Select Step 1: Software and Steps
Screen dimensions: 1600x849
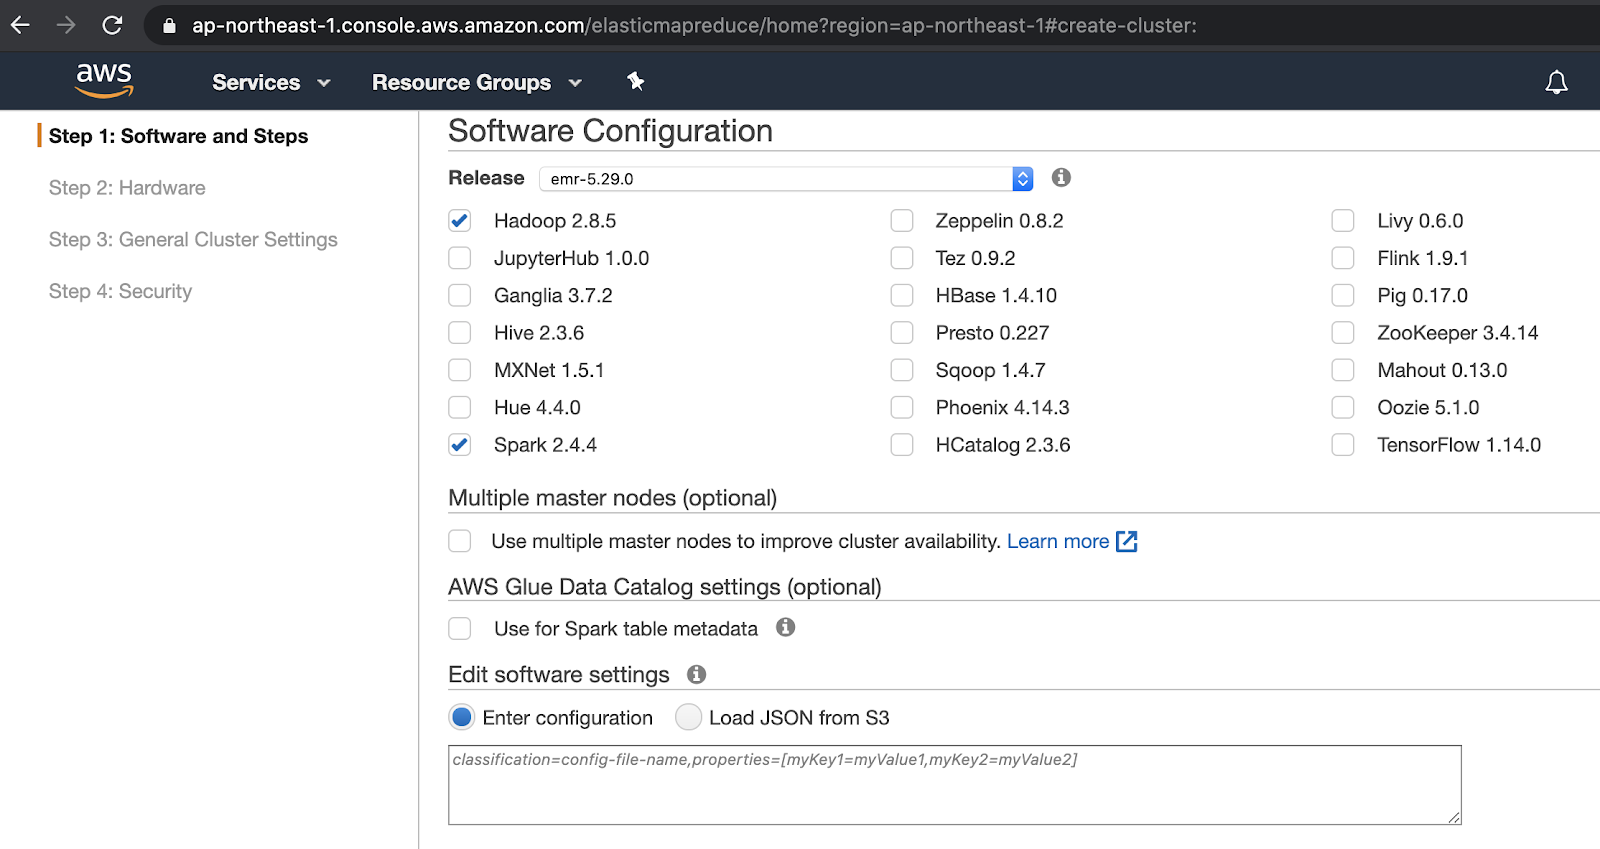178,136
